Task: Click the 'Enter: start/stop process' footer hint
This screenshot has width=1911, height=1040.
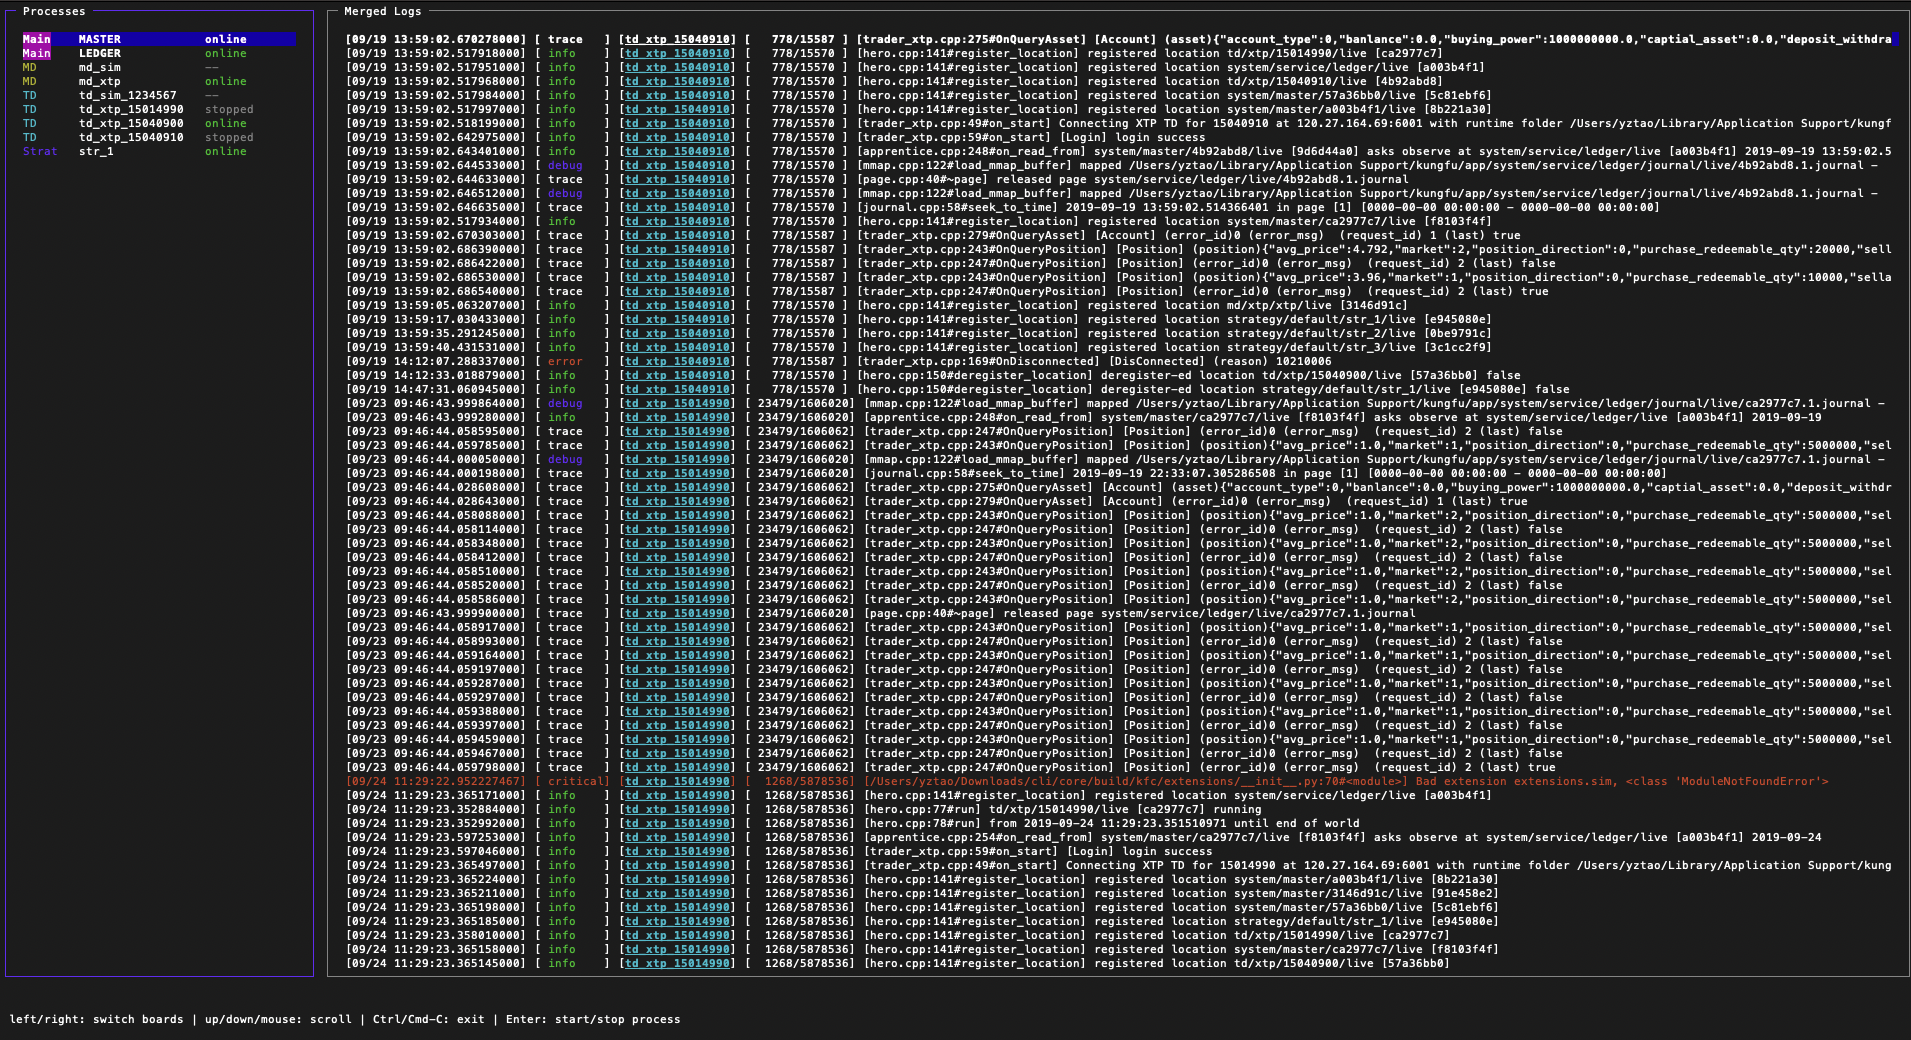Action: pyautogui.click(x=593, y=1019)
